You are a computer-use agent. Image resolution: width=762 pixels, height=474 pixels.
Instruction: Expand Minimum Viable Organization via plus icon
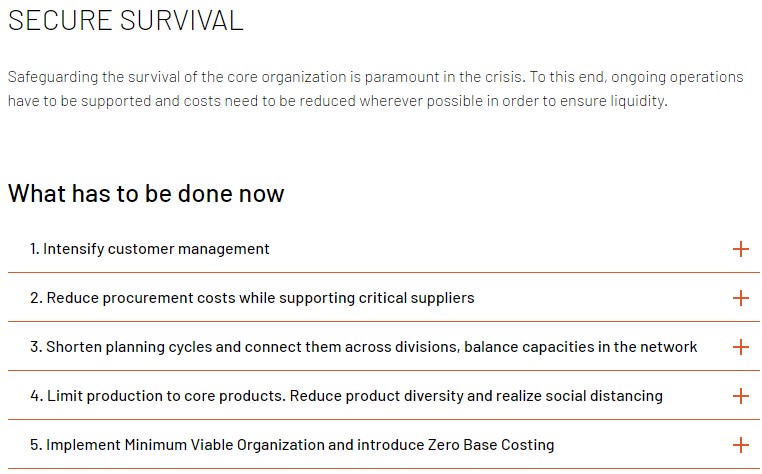(x=741, y=445)
